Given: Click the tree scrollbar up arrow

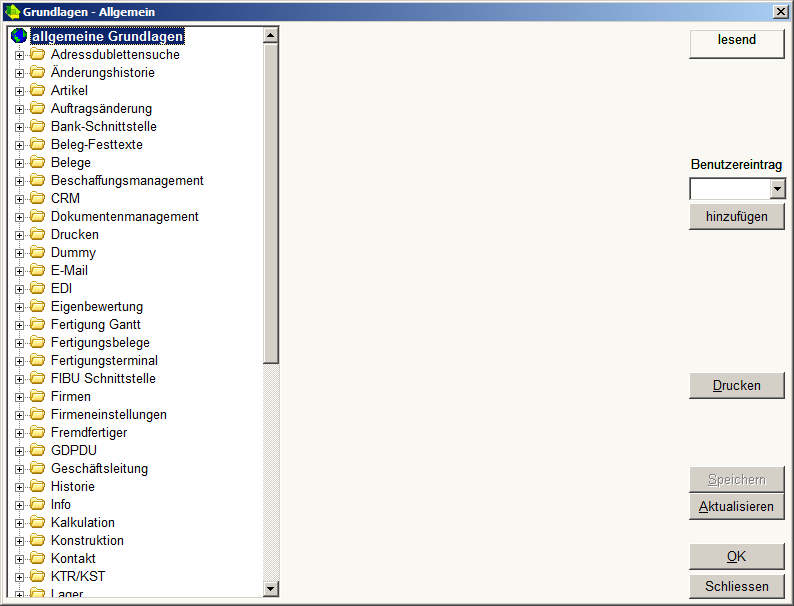Looking at the screenshot, I should [270, 35].
